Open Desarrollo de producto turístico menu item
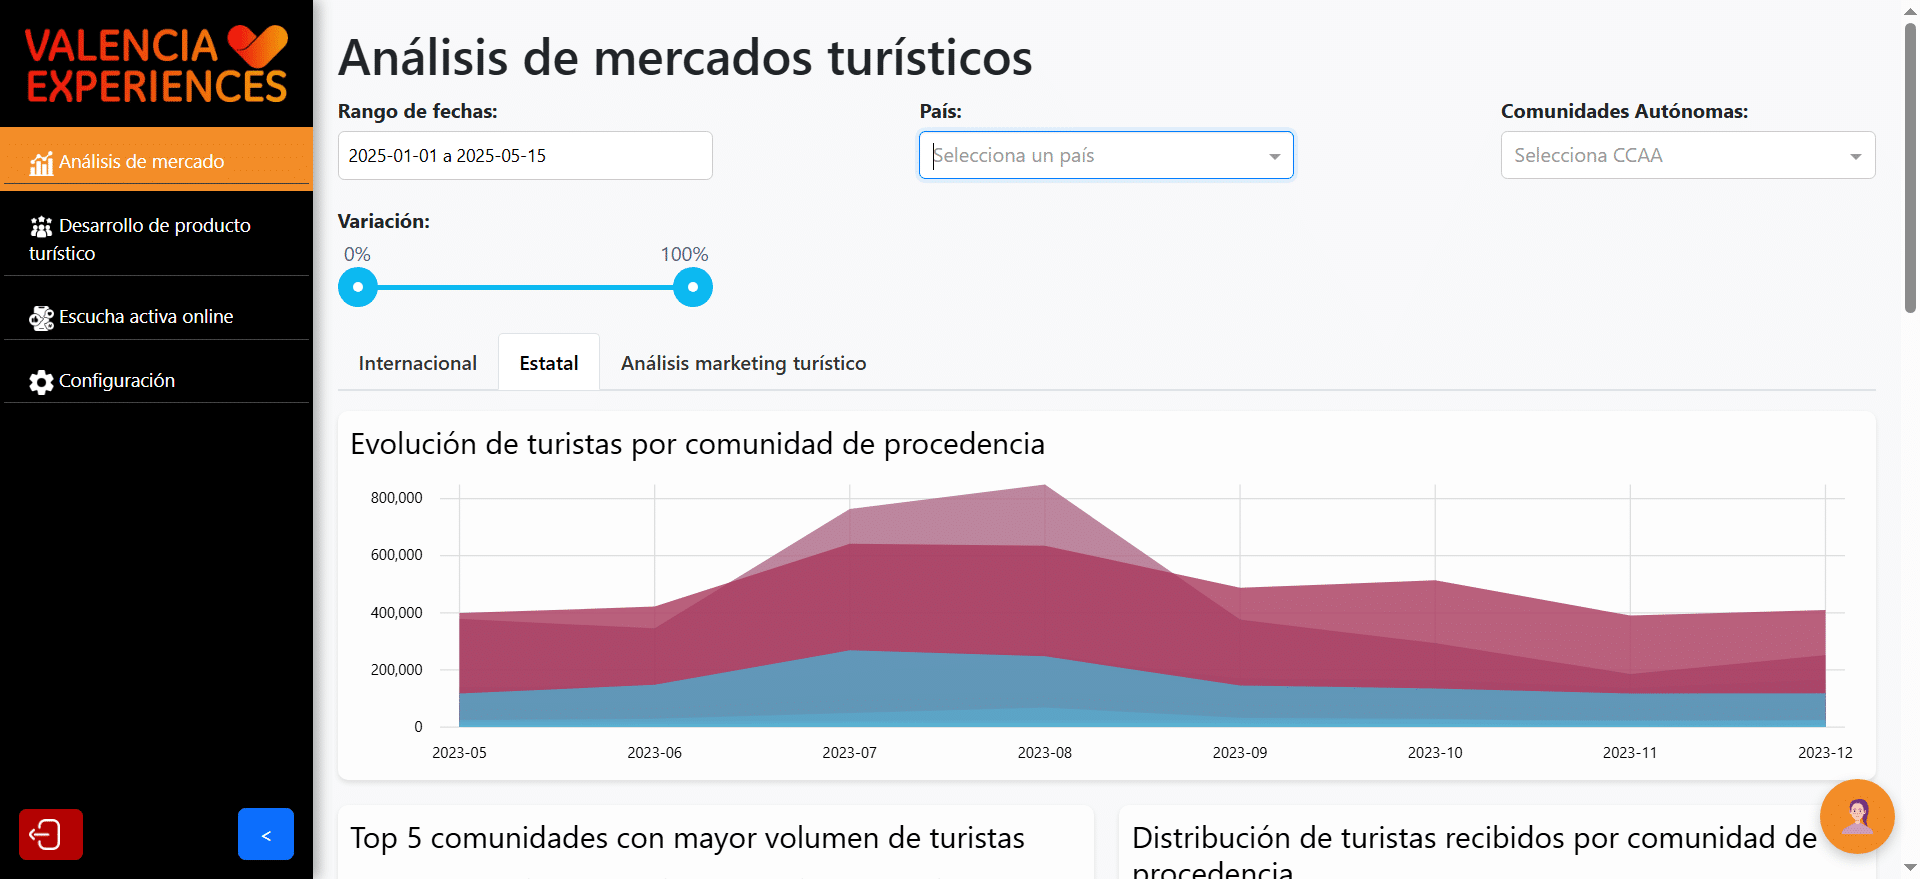 tap(156, 239)
